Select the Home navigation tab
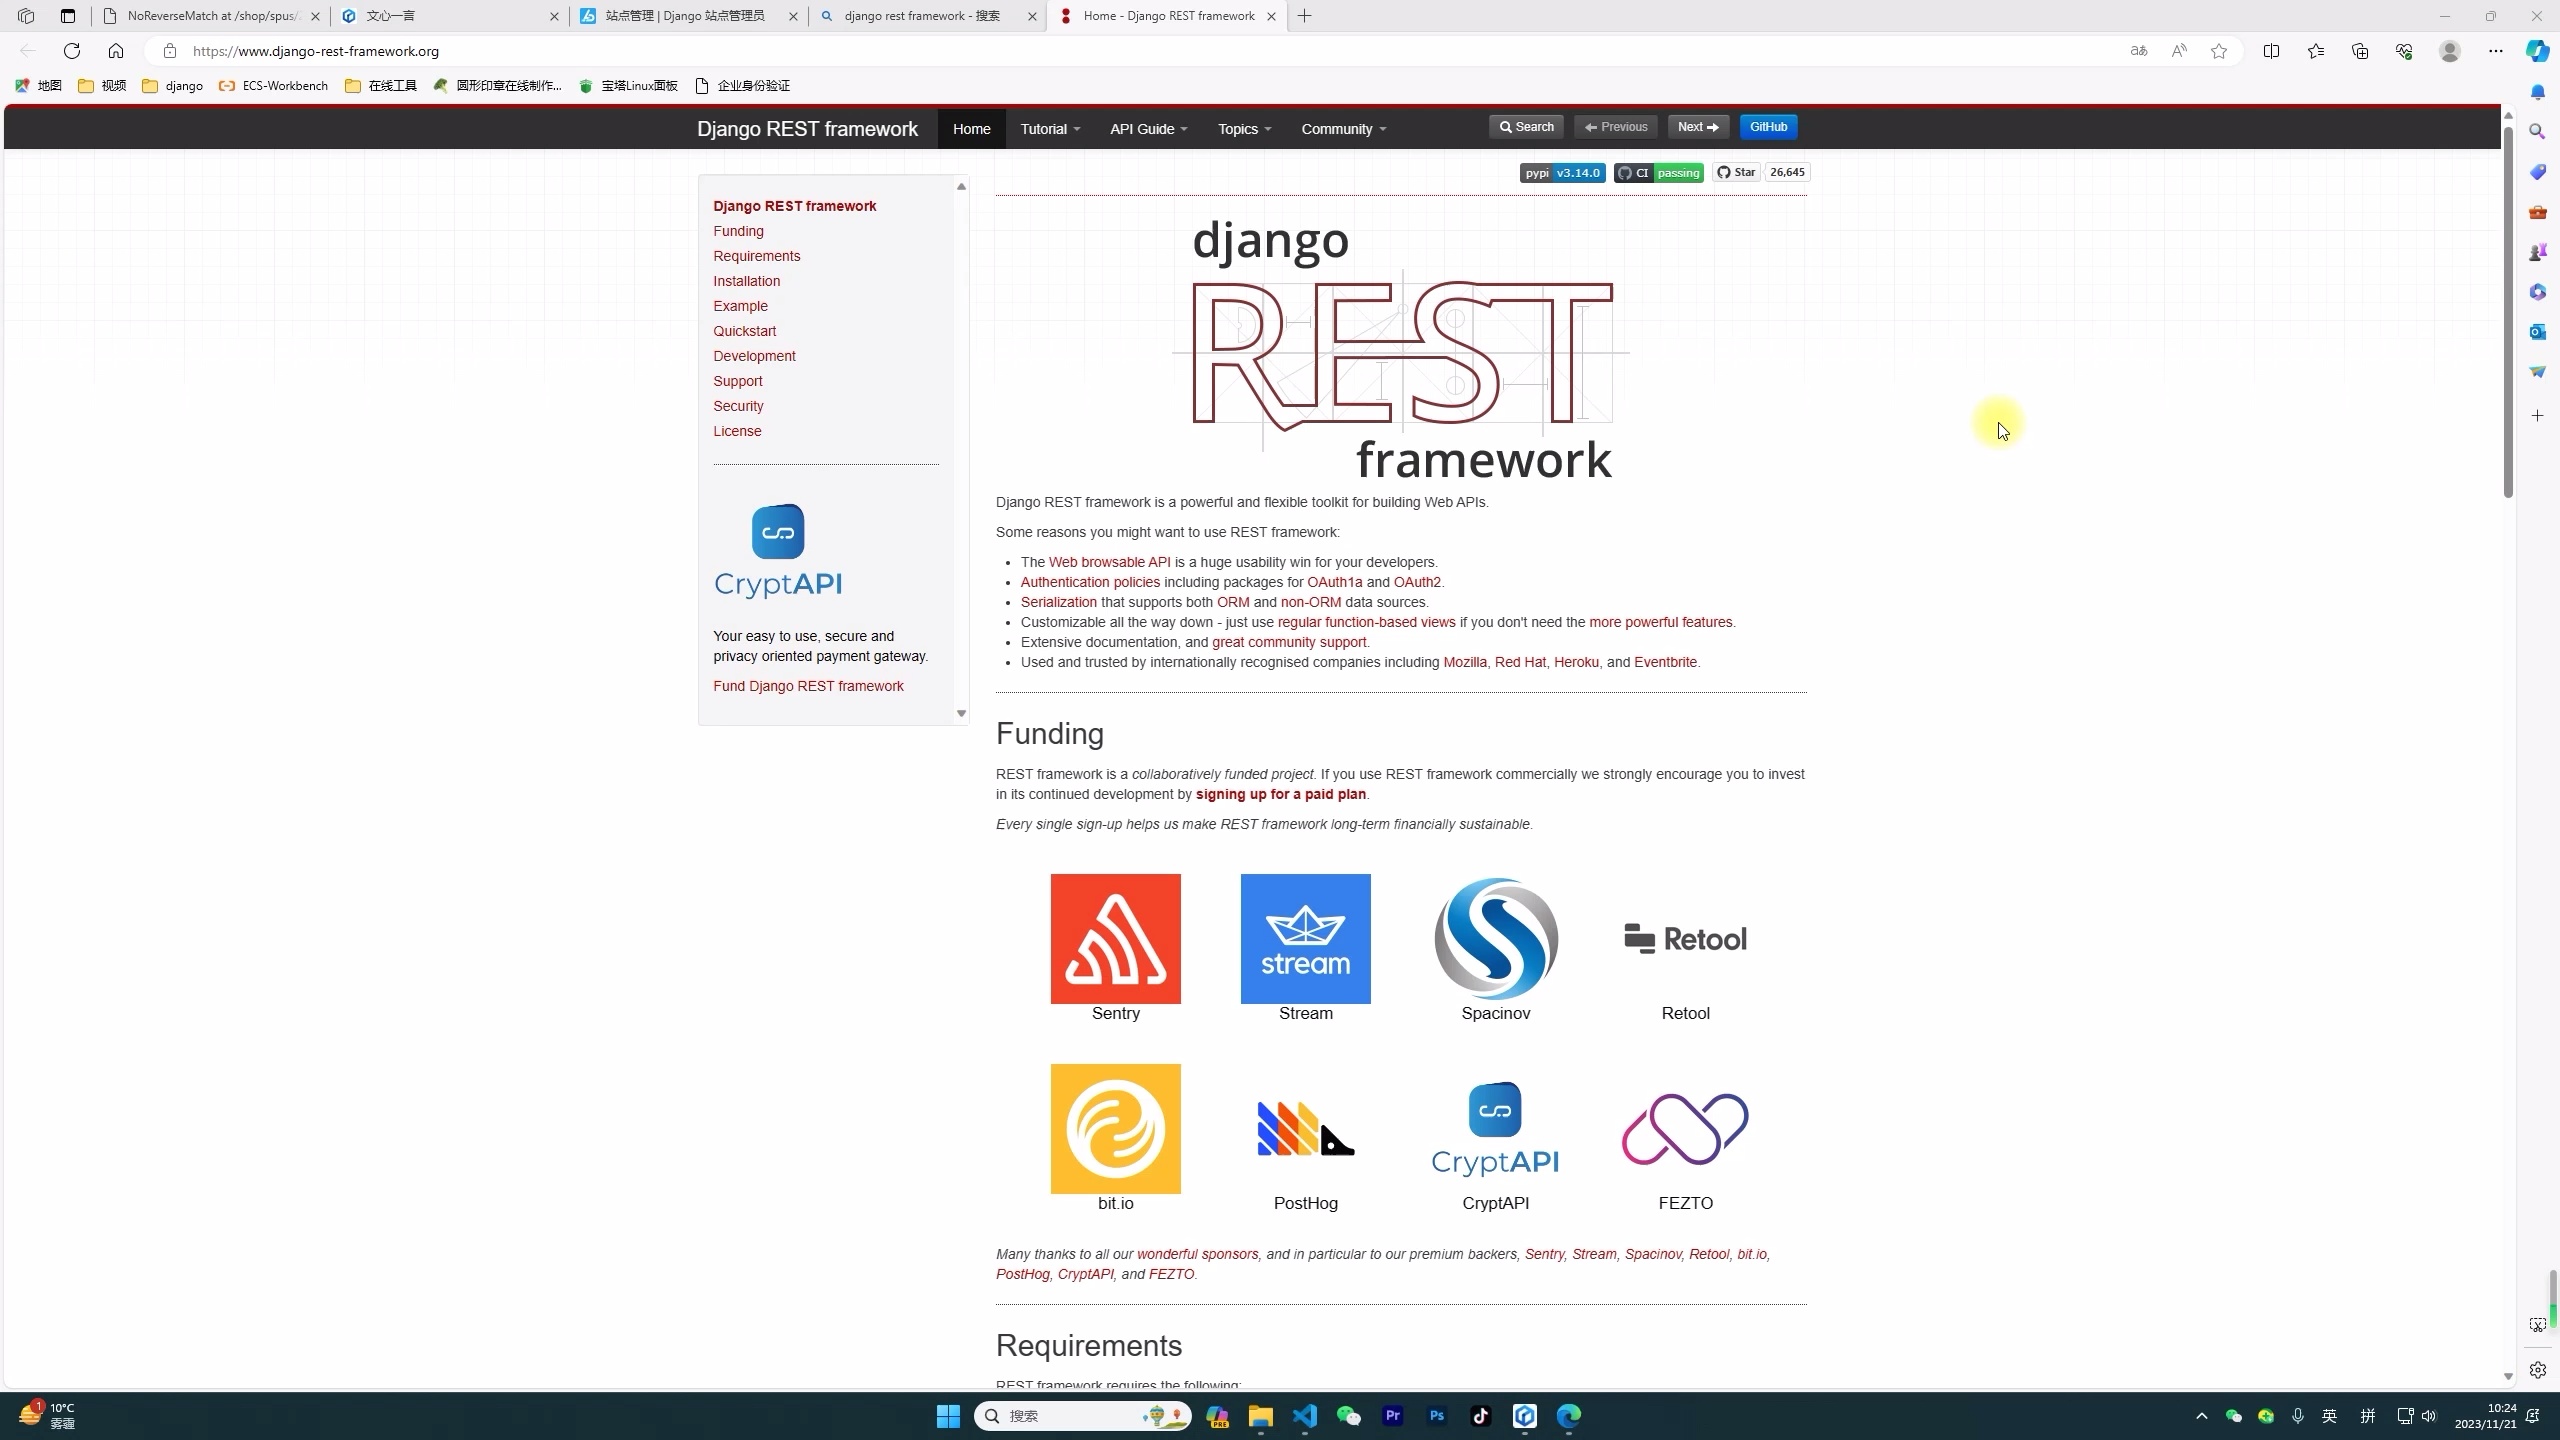This screenshot has width=2560, height=1440. pyautogui.click(x=971, y=128)
